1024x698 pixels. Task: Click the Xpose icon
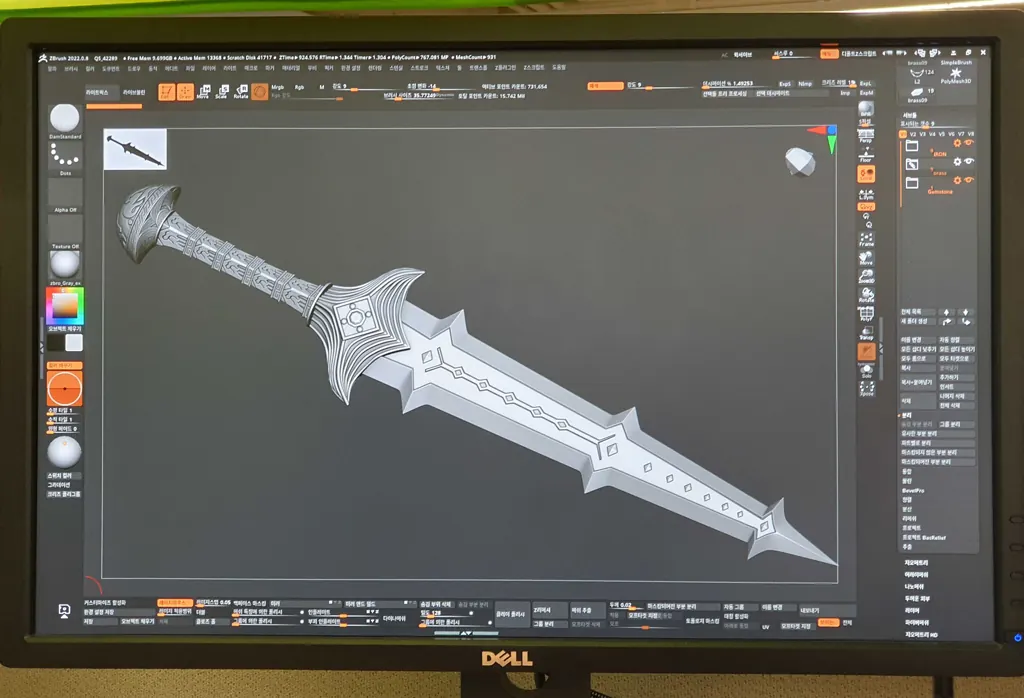pos(867,389)
